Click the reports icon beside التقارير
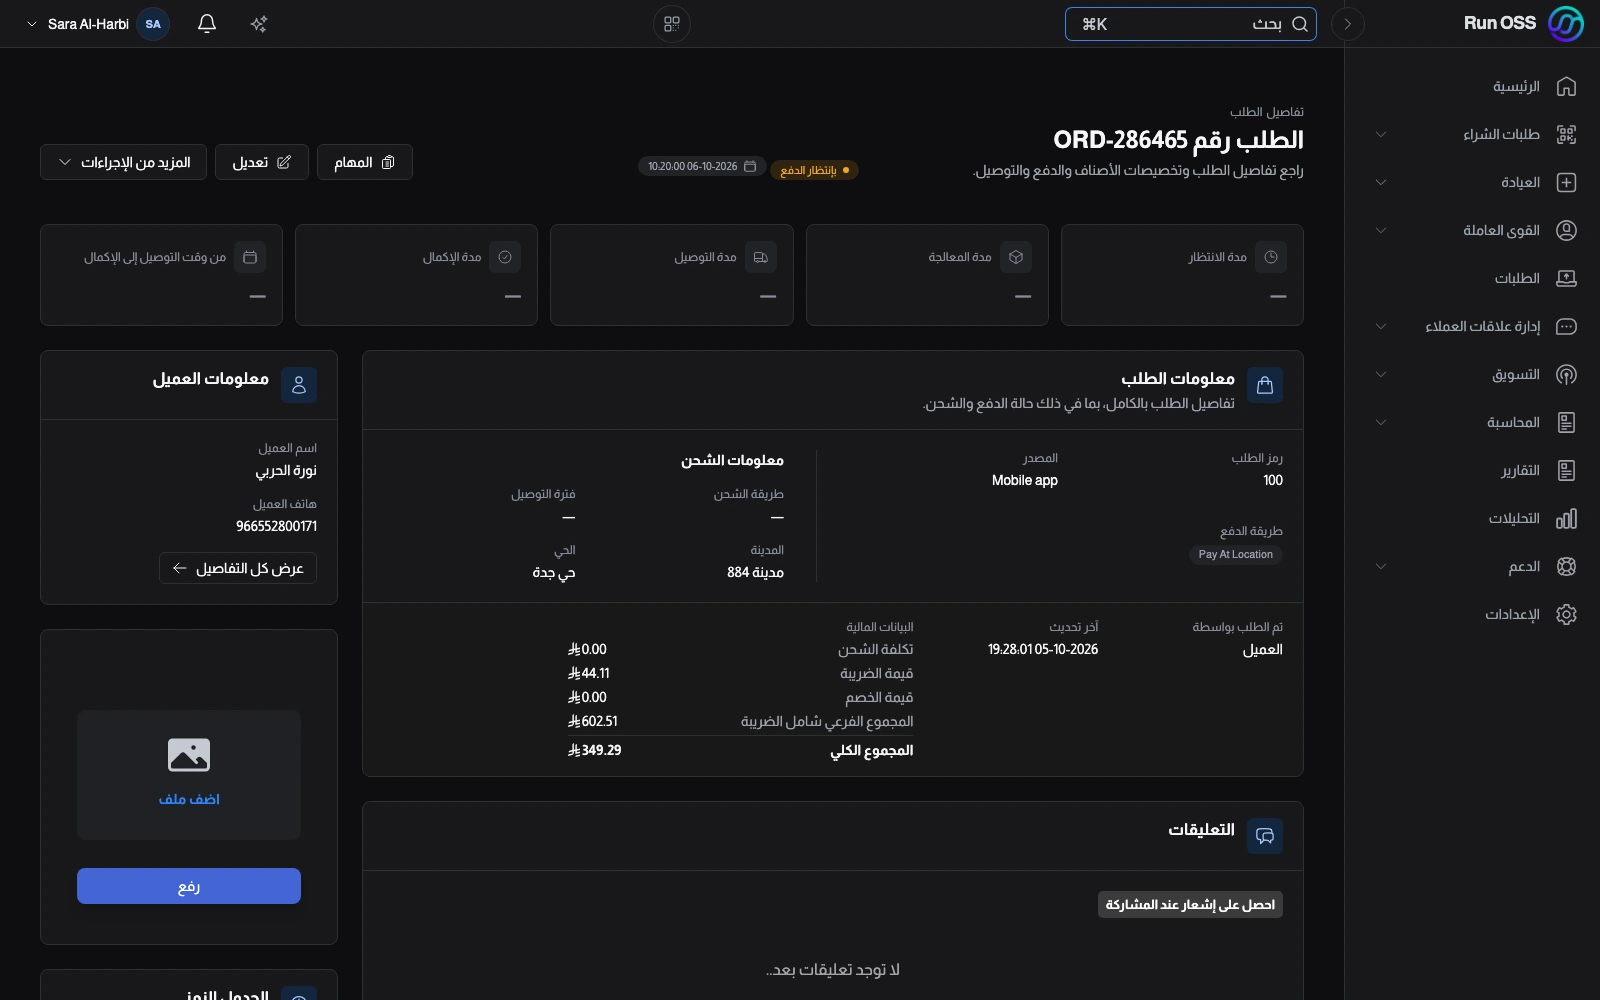 point(1566,470)
